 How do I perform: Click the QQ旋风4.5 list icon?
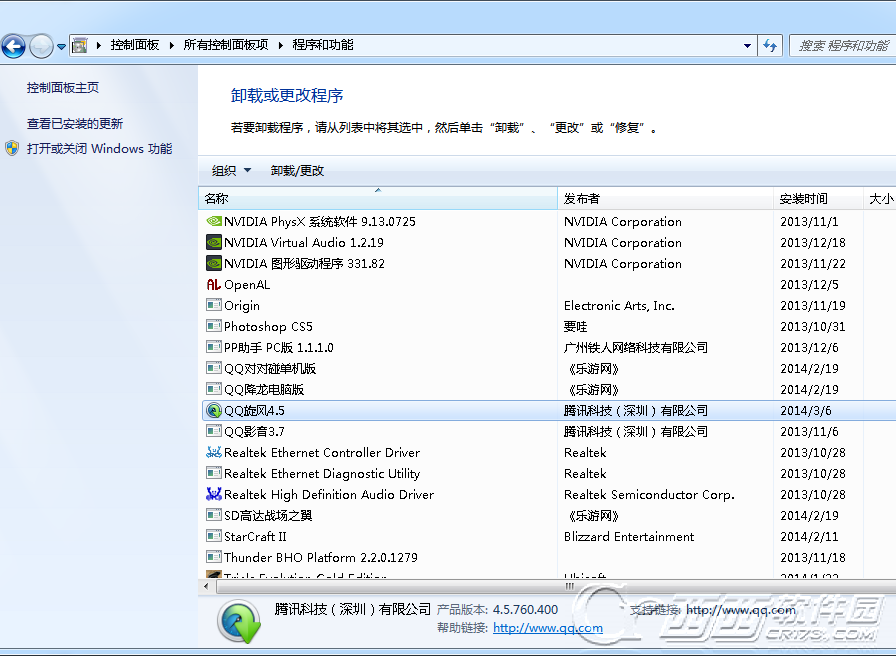(x=214, y=410)
